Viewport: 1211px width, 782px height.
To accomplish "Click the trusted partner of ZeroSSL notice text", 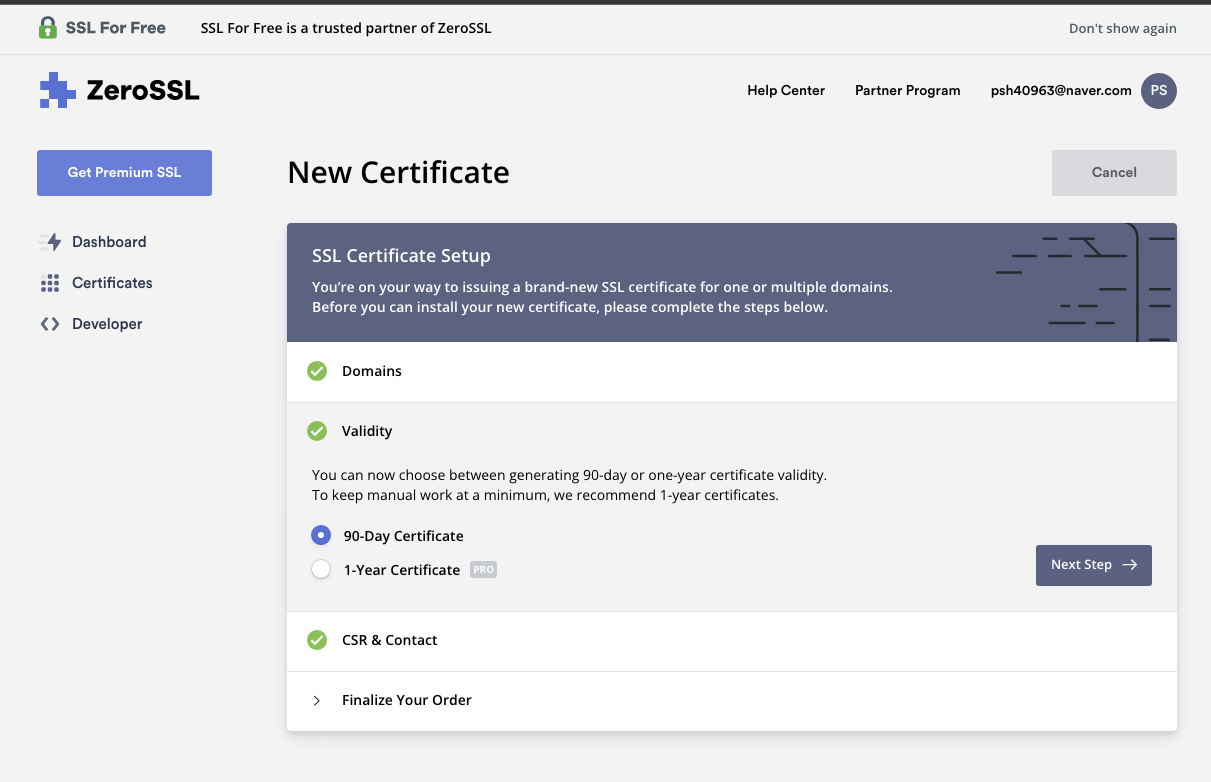I will click(x=346, y=28).
